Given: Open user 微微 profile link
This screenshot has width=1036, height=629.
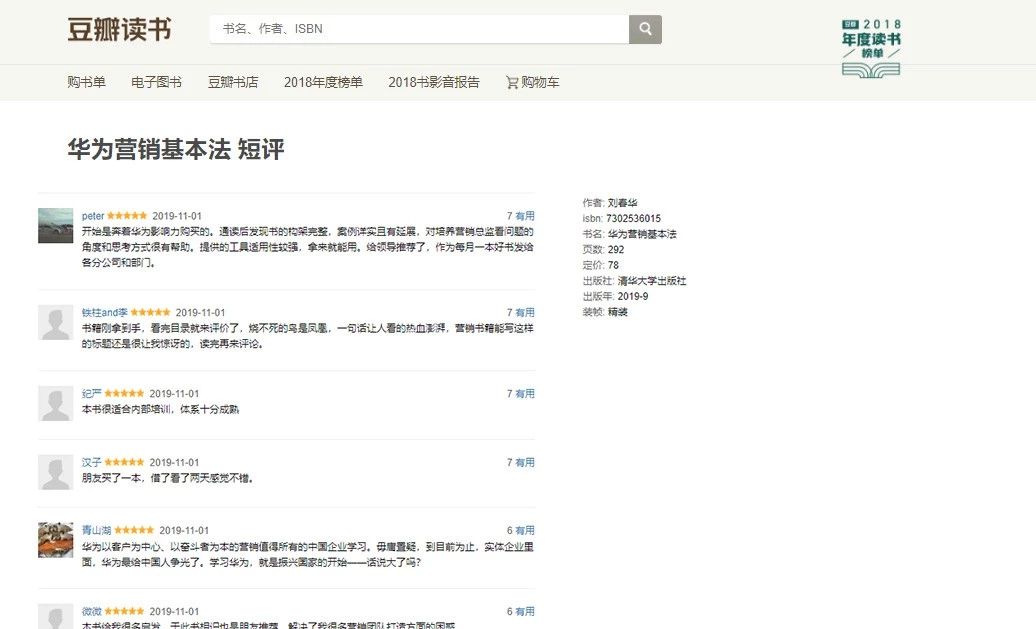Looking at the screenshot, I should [92, 612].
